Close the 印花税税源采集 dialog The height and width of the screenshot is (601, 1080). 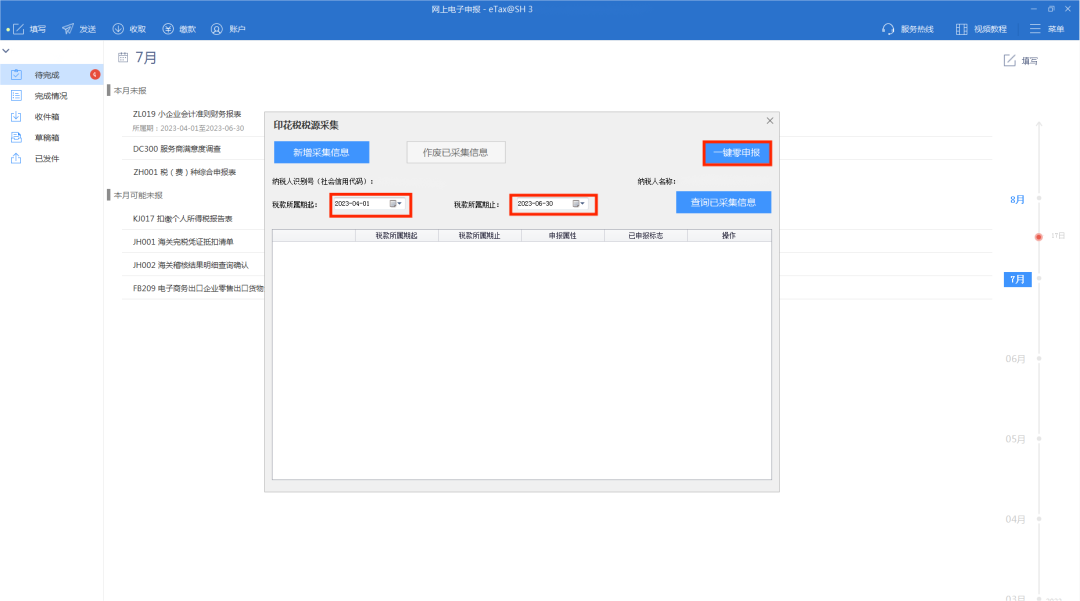[769, 121]
